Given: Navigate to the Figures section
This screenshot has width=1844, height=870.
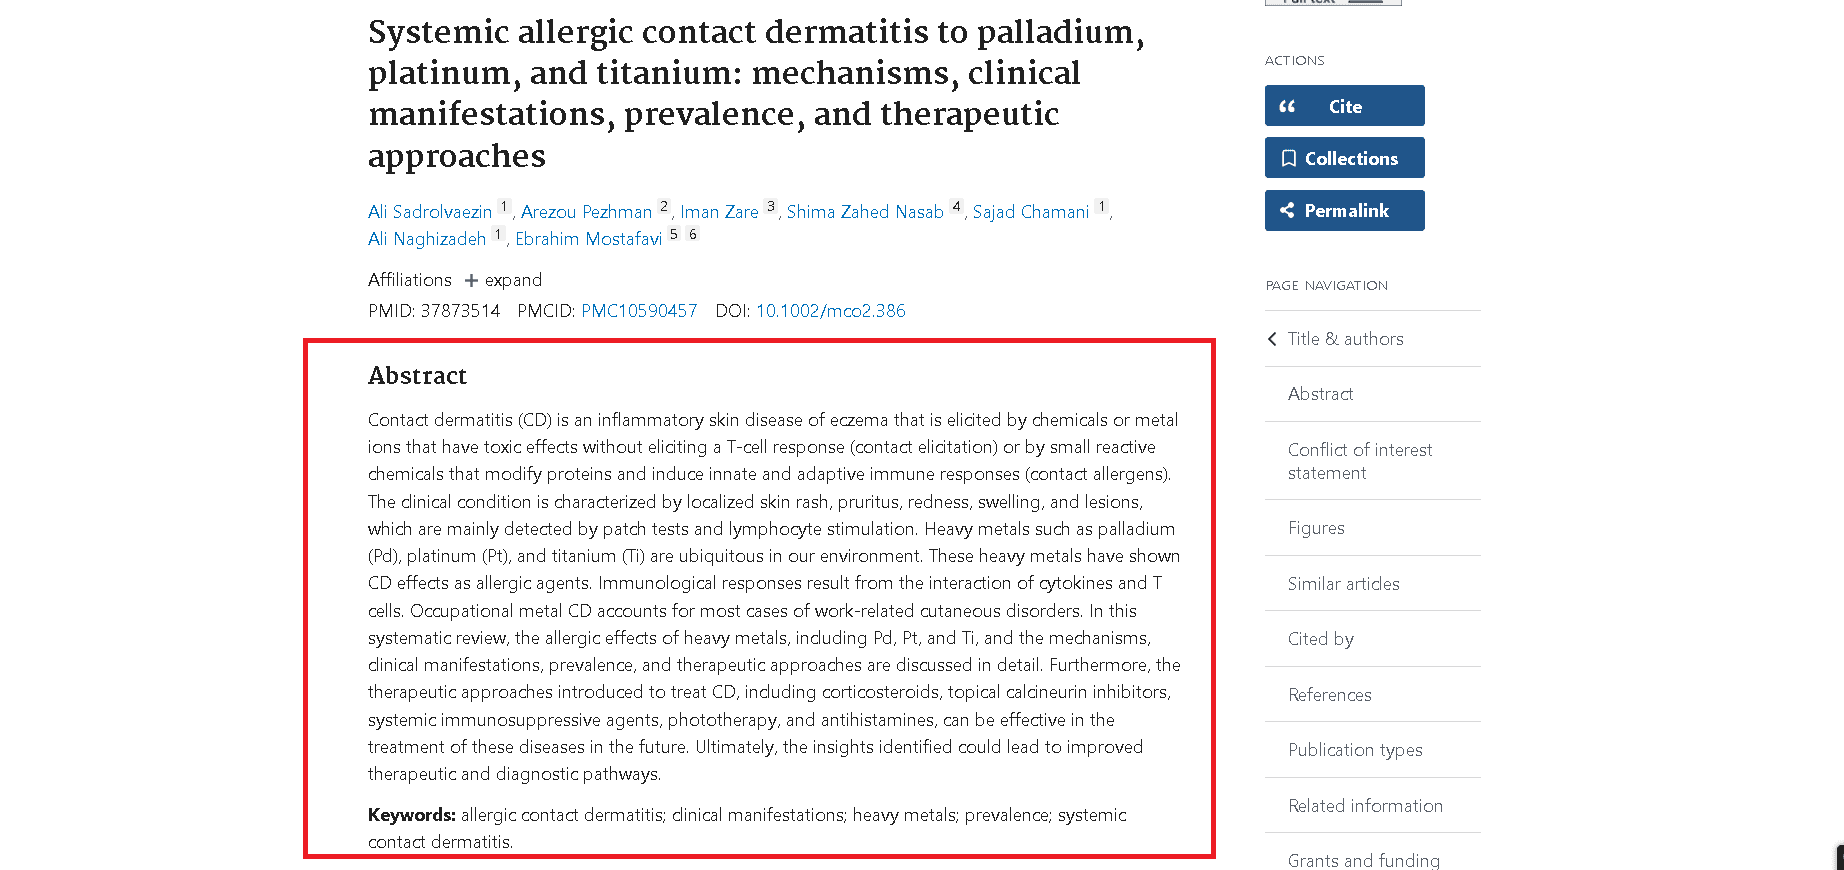Looking at the screenshot, I should (x=1316, y=528).
